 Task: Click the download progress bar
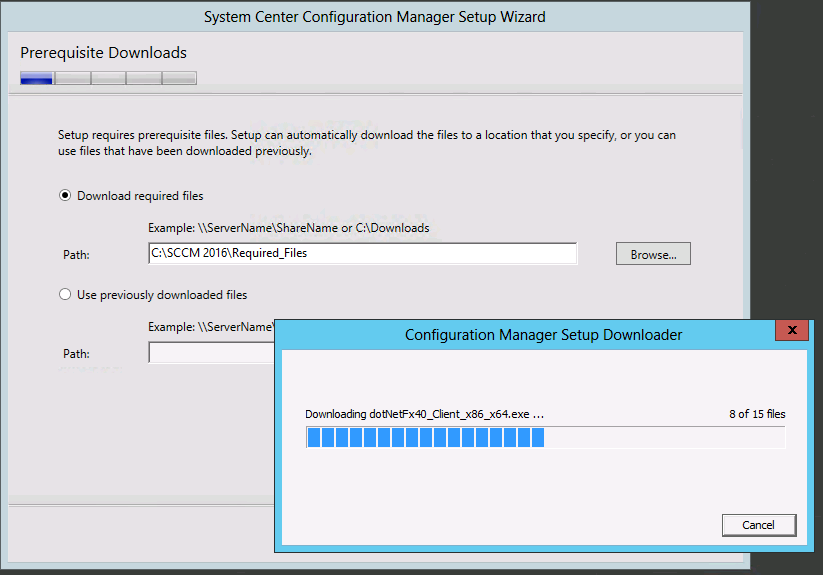click(x=545, y=437)
